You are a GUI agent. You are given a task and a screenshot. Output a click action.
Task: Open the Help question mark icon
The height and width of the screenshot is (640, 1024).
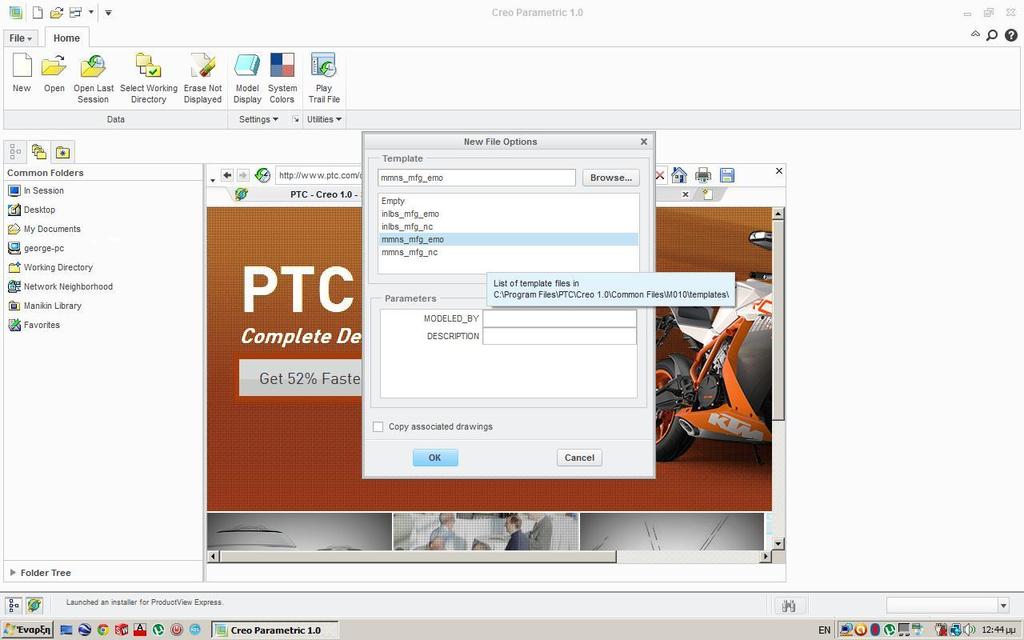1011,35
